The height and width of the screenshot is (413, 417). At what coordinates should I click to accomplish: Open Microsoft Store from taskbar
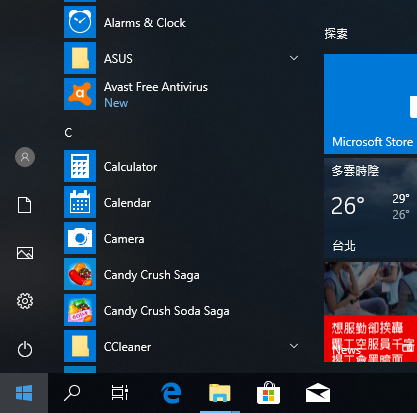coord(268,393)
